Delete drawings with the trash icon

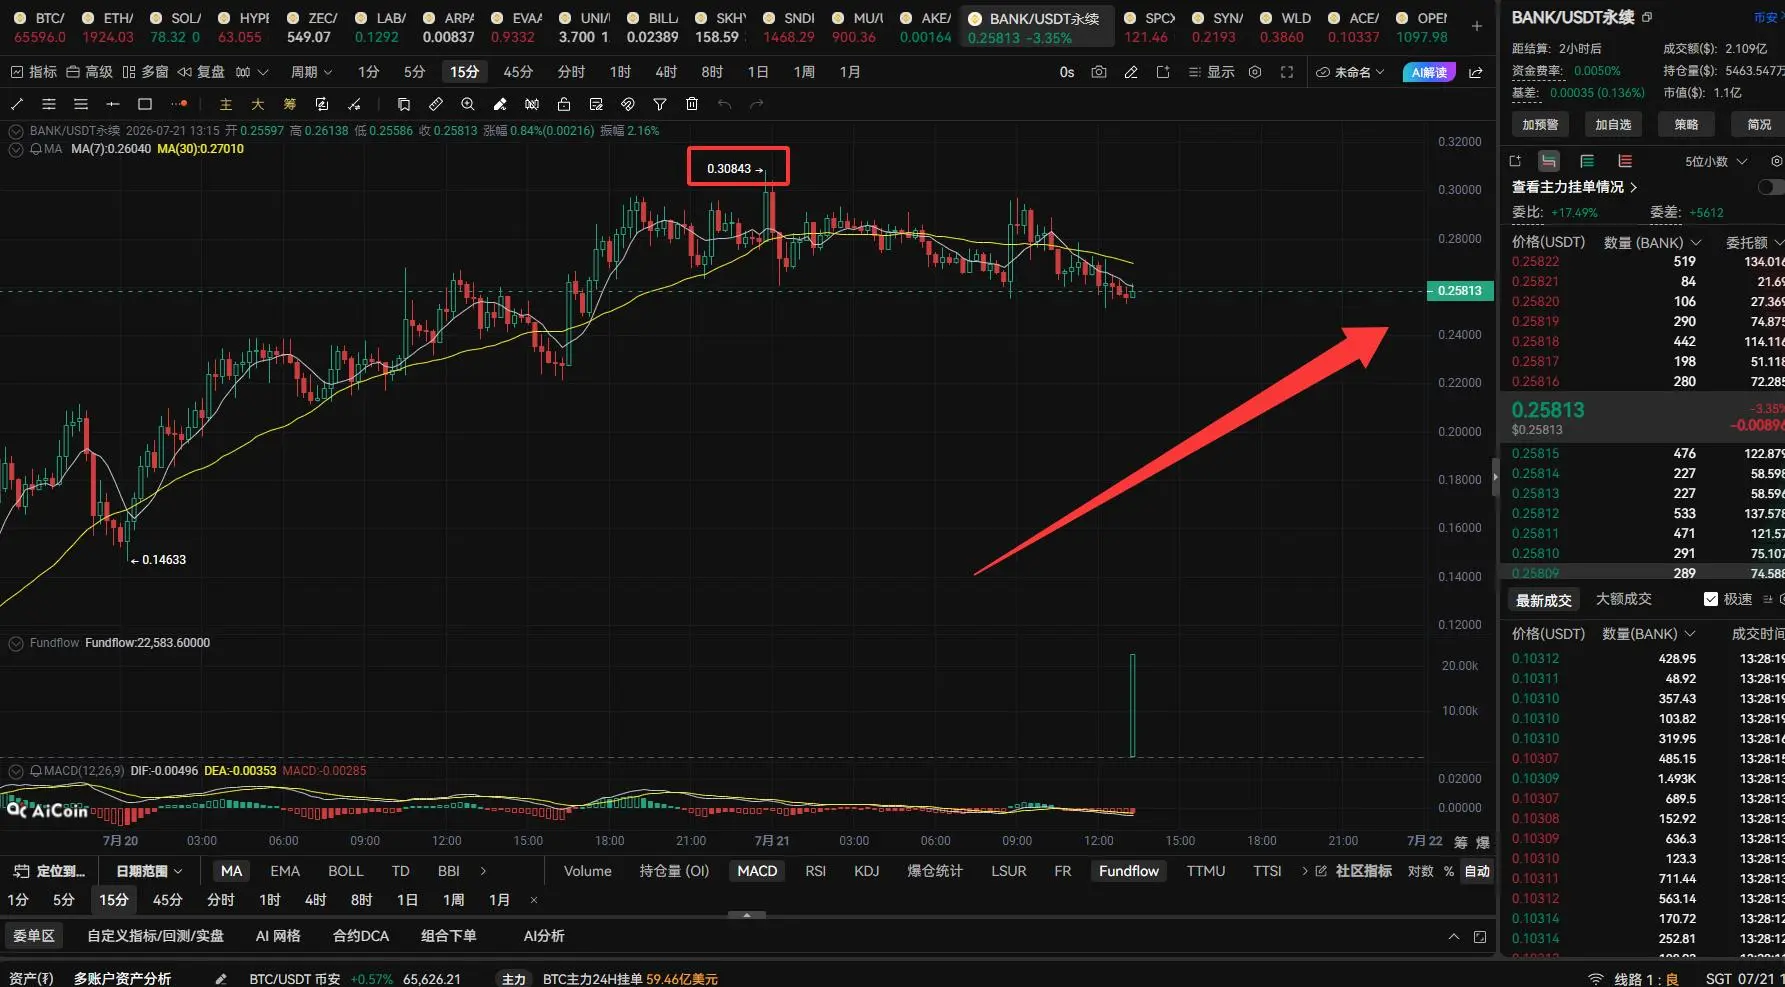[692, 104]
